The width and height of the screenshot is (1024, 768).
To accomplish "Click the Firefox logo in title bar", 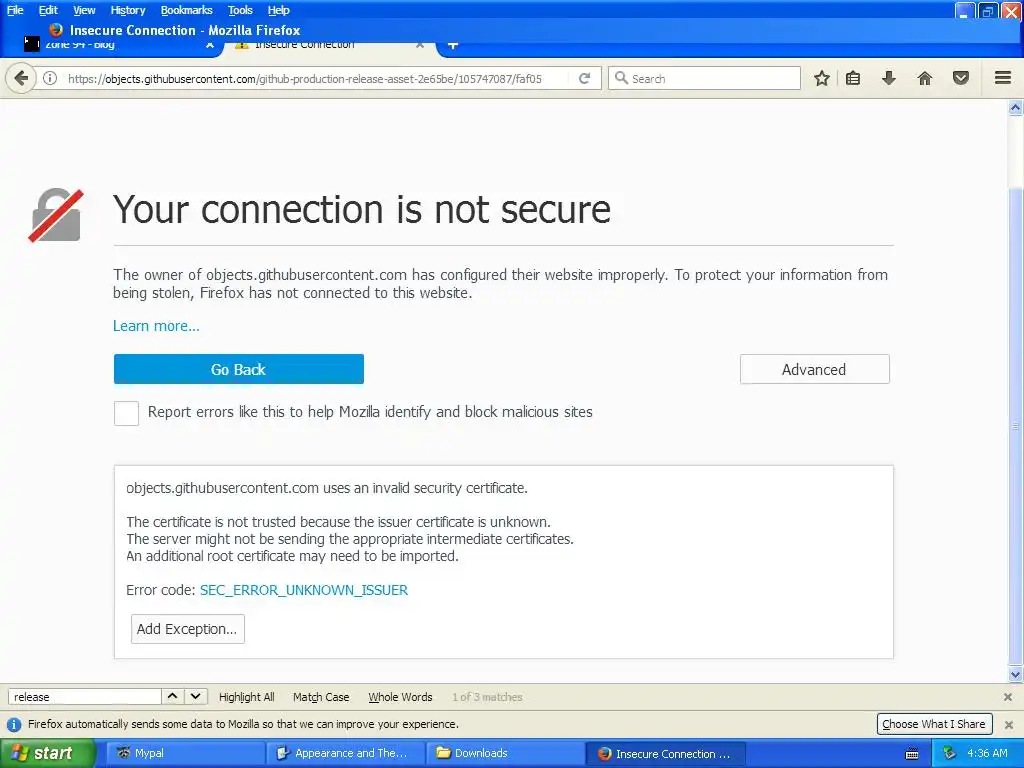I will (56, 29).
